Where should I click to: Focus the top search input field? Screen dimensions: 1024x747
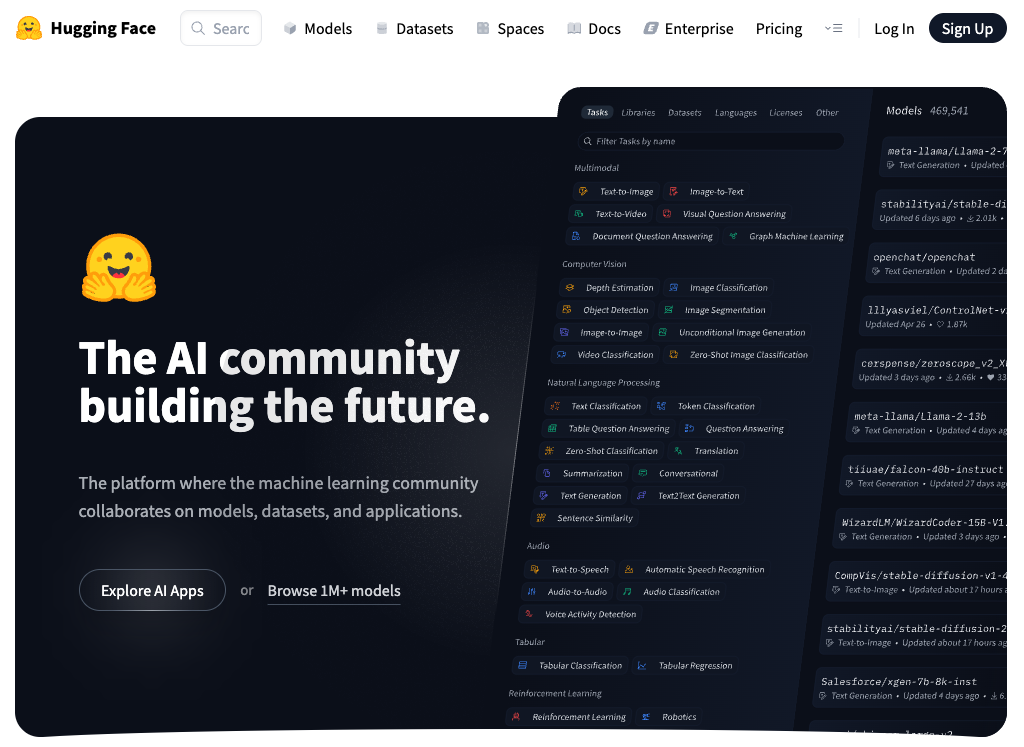(x=221, y=28)
